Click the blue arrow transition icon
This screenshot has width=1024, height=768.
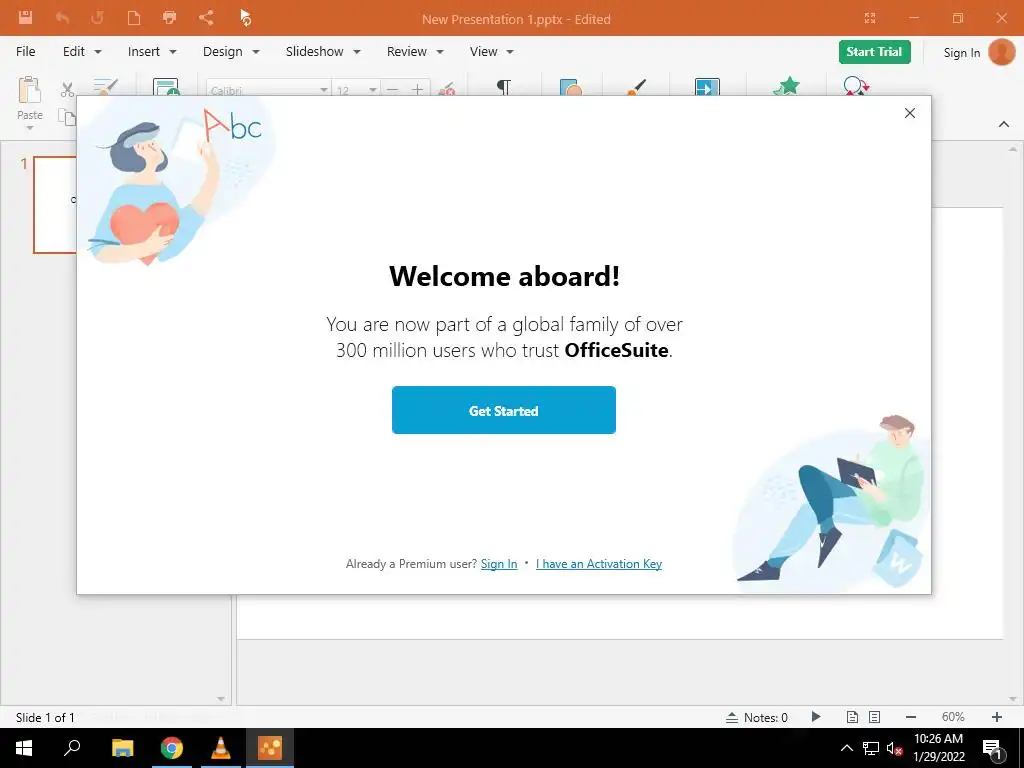click(x=707, y=87)
